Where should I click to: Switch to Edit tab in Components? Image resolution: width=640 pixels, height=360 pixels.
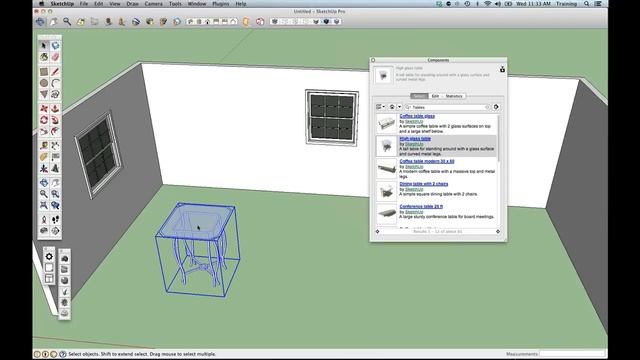pos(435,96)
